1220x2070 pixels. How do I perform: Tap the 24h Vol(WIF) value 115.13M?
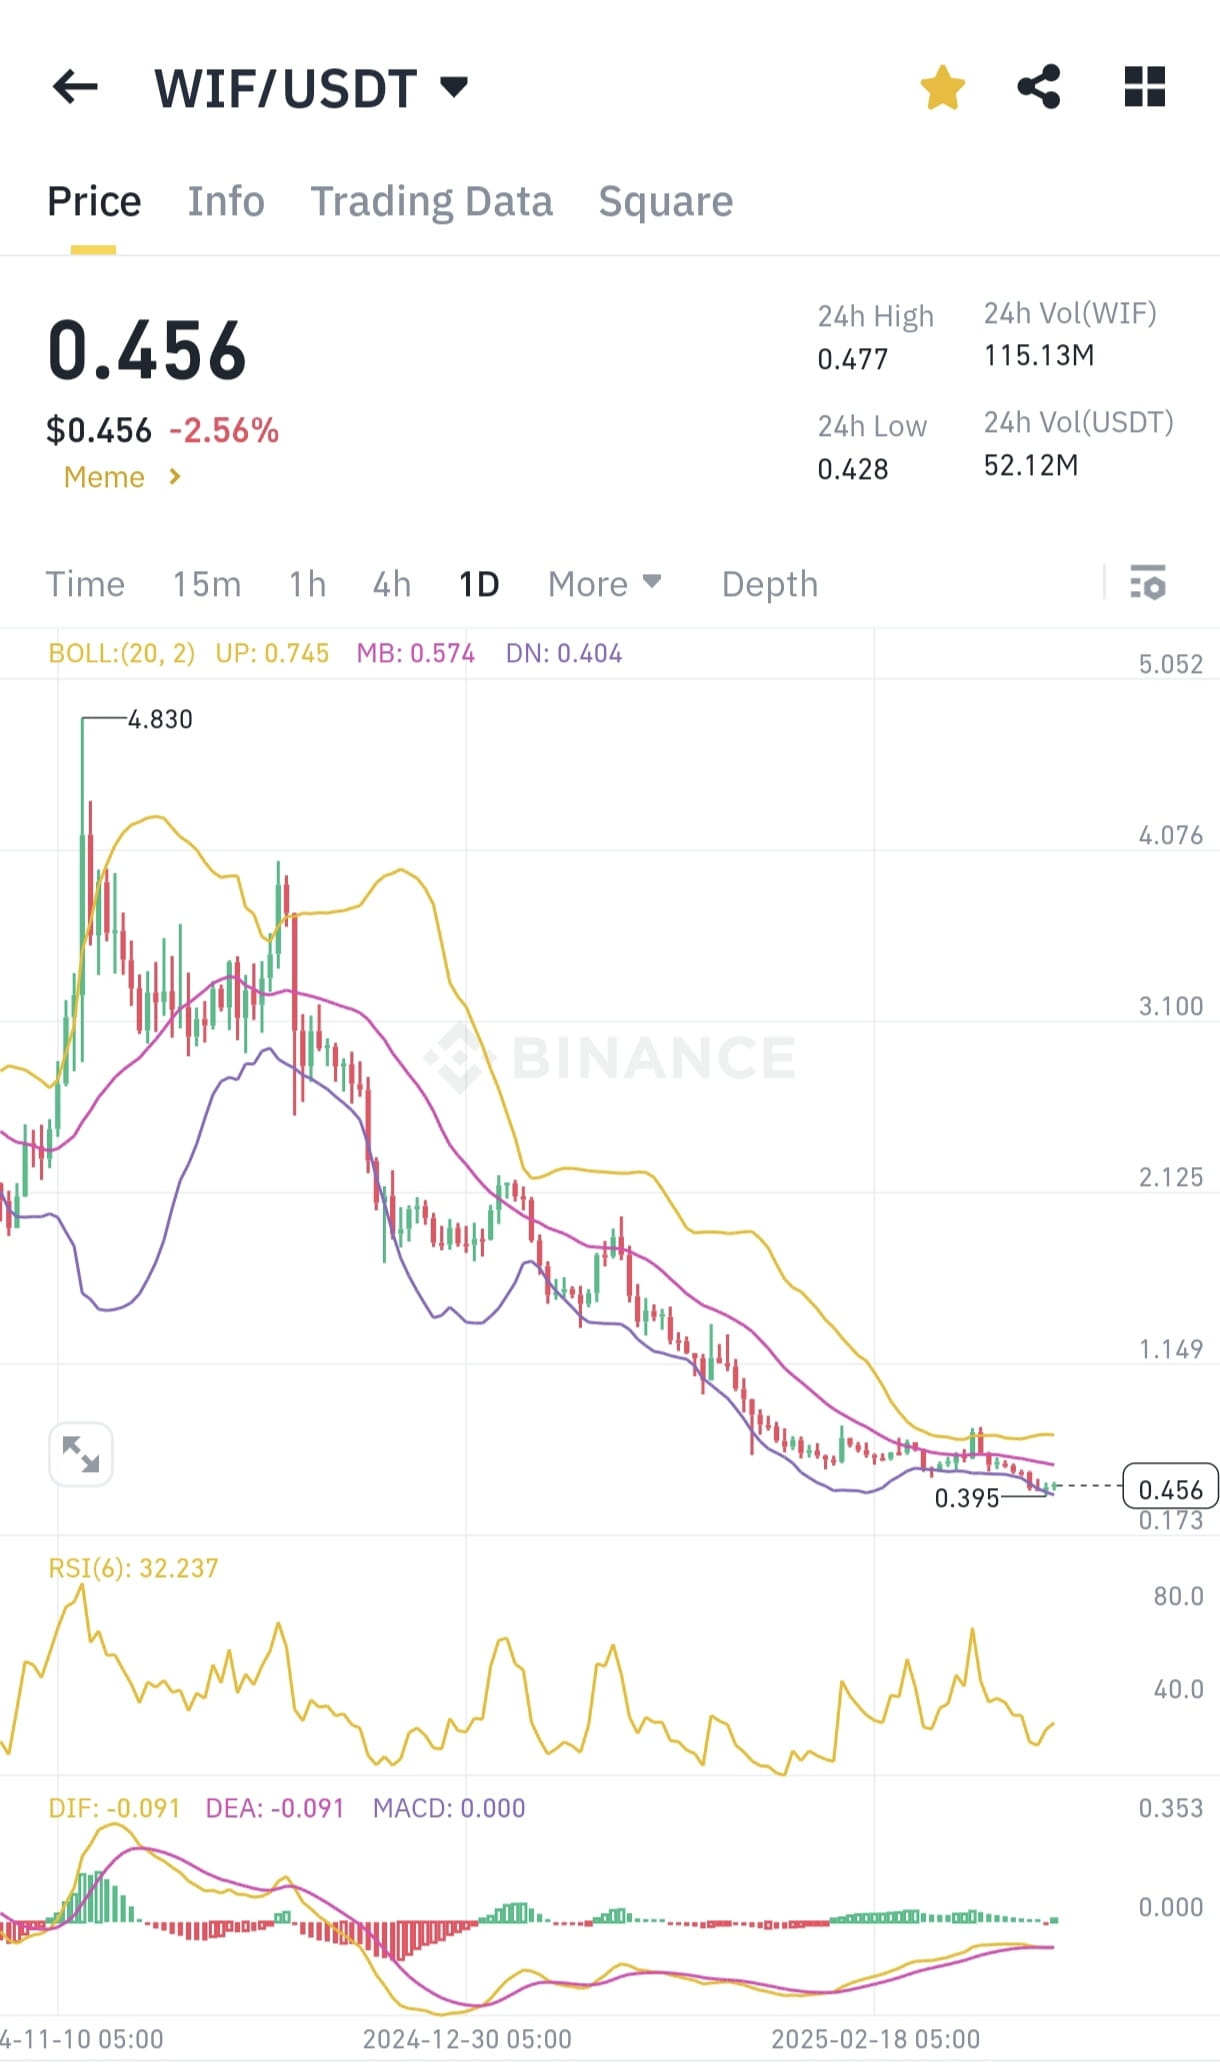coord(1039,355)
